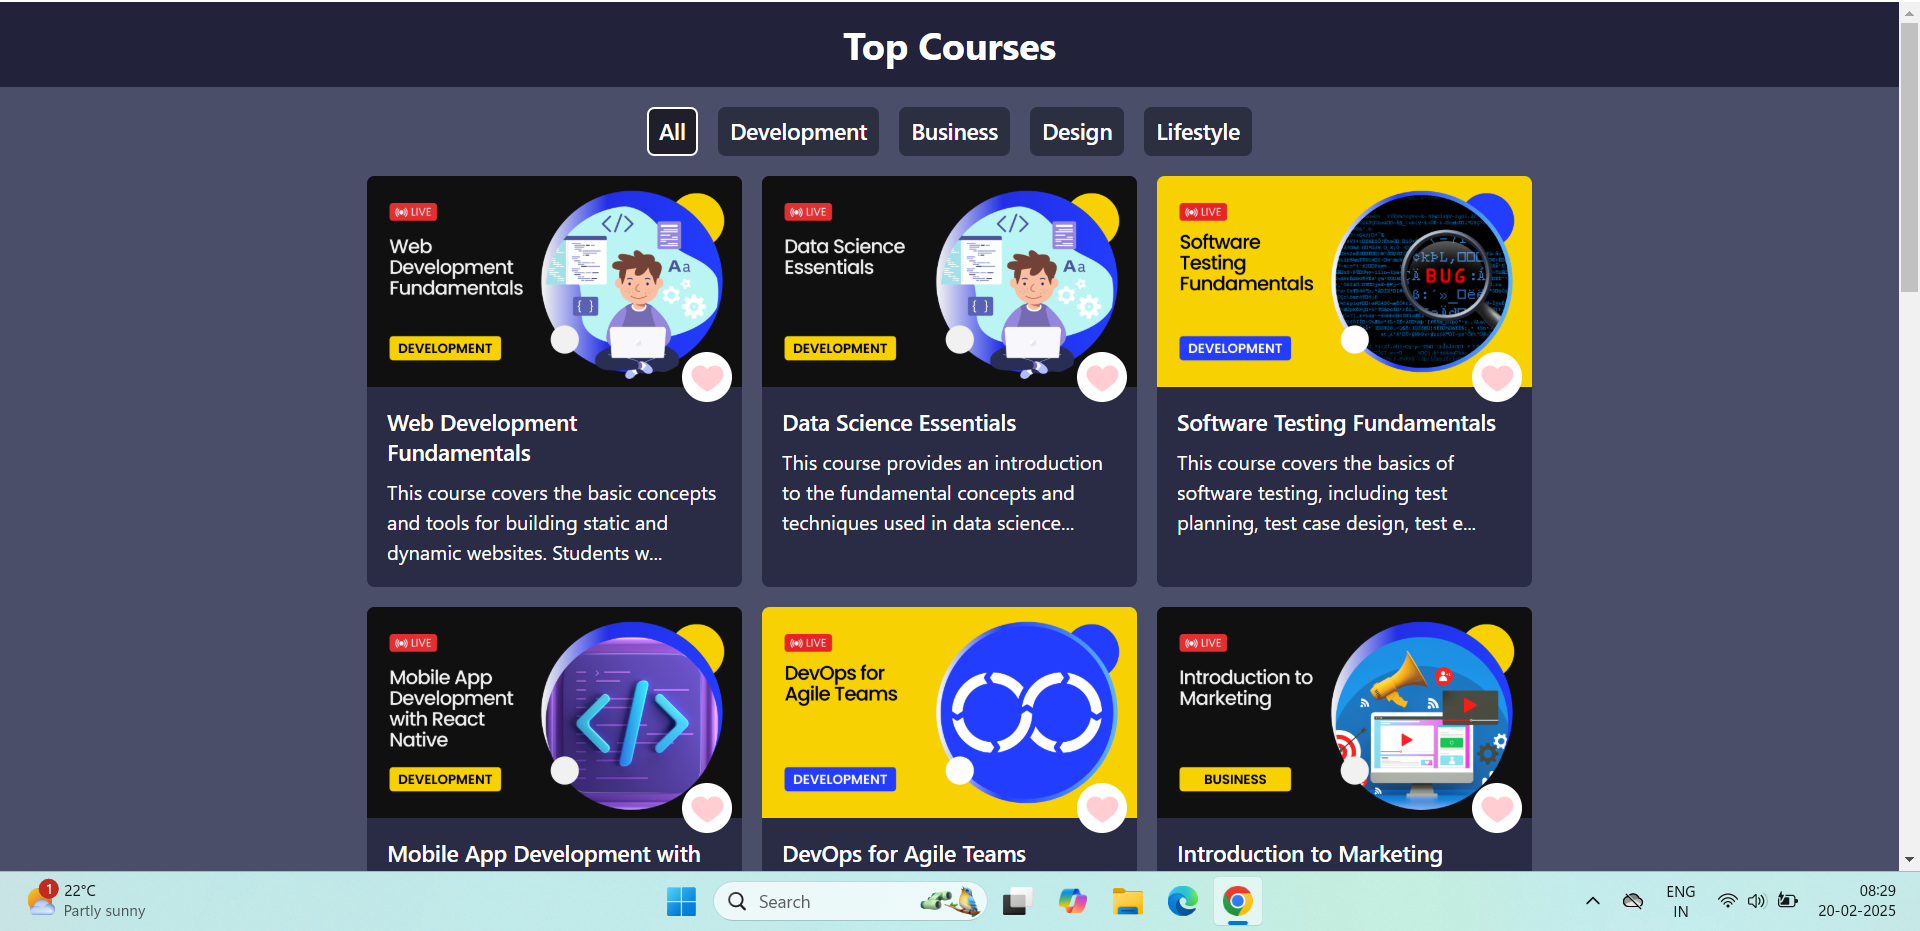Click LIVE badge on Web Development card
Image resolution: width=1920 pixels, height=931 pixels.
point(413,212)
